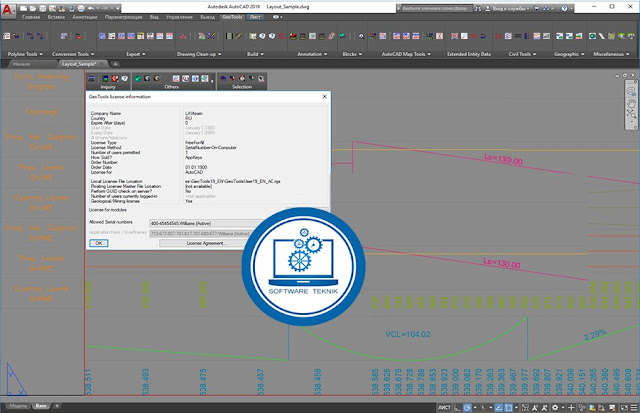640x413 pixels.
Task: Switch to the Начало document tab
Action: point(21,64)
